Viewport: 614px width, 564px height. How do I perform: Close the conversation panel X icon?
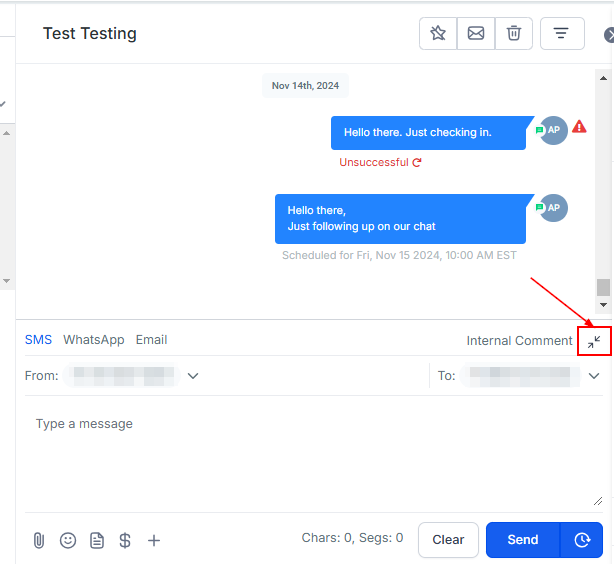coord(609,35)
